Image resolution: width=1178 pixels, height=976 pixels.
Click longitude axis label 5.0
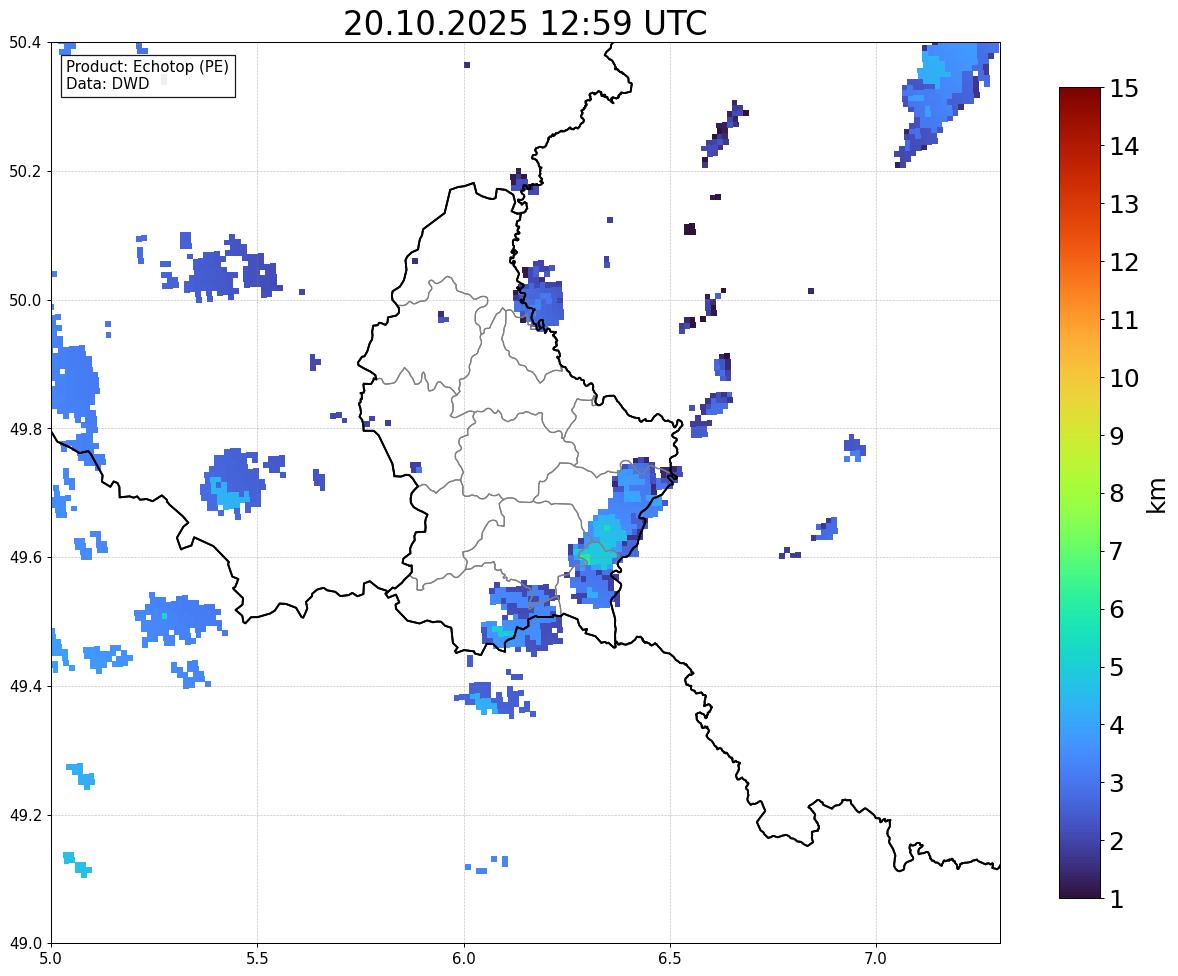click(x=51, y=959)
